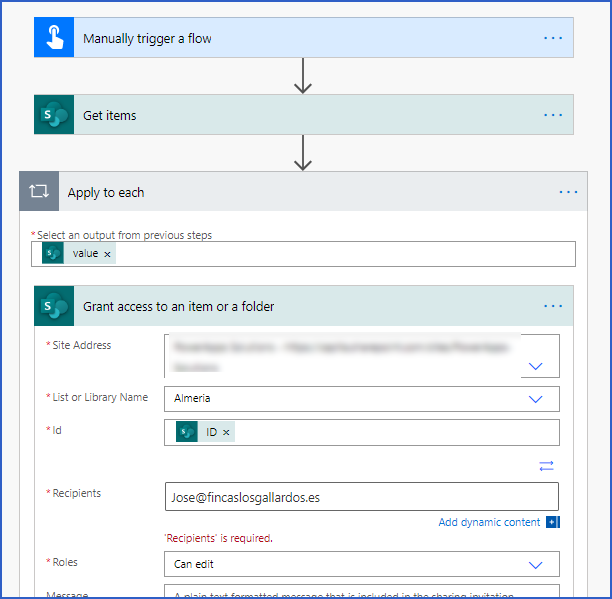Screen dimensions: 612x599
Task: Click the Site Address field label
Action: [x=82, y=345]
